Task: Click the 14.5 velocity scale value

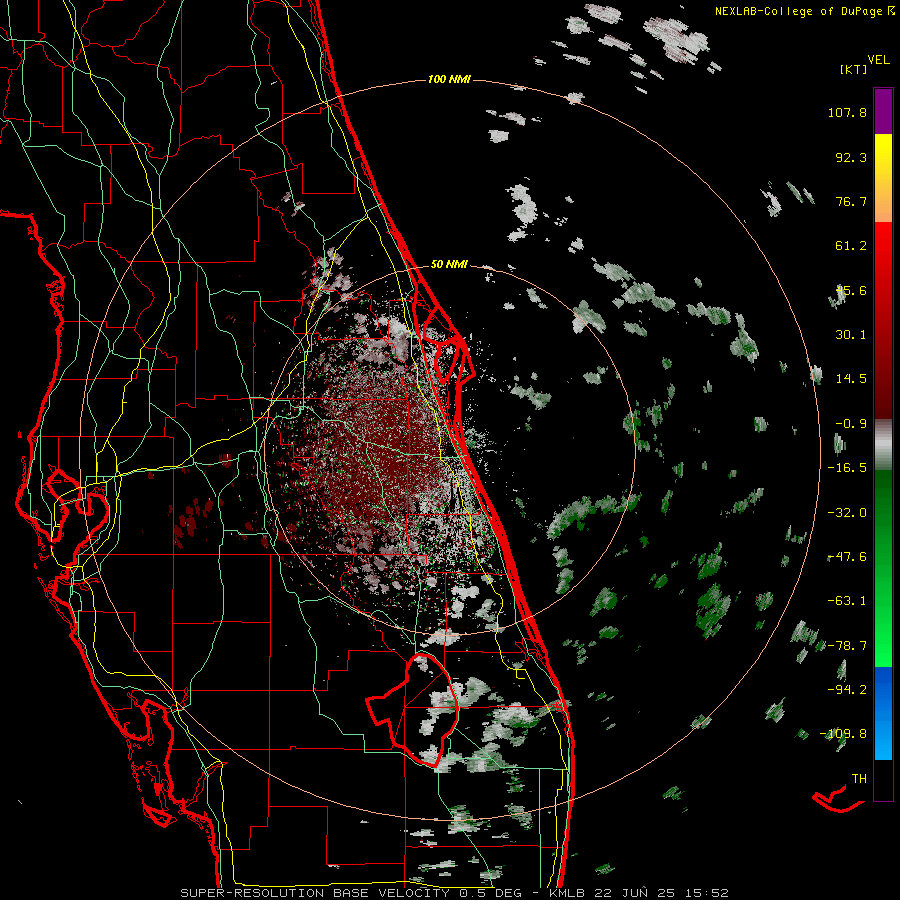Action: (x=851, y=379)
